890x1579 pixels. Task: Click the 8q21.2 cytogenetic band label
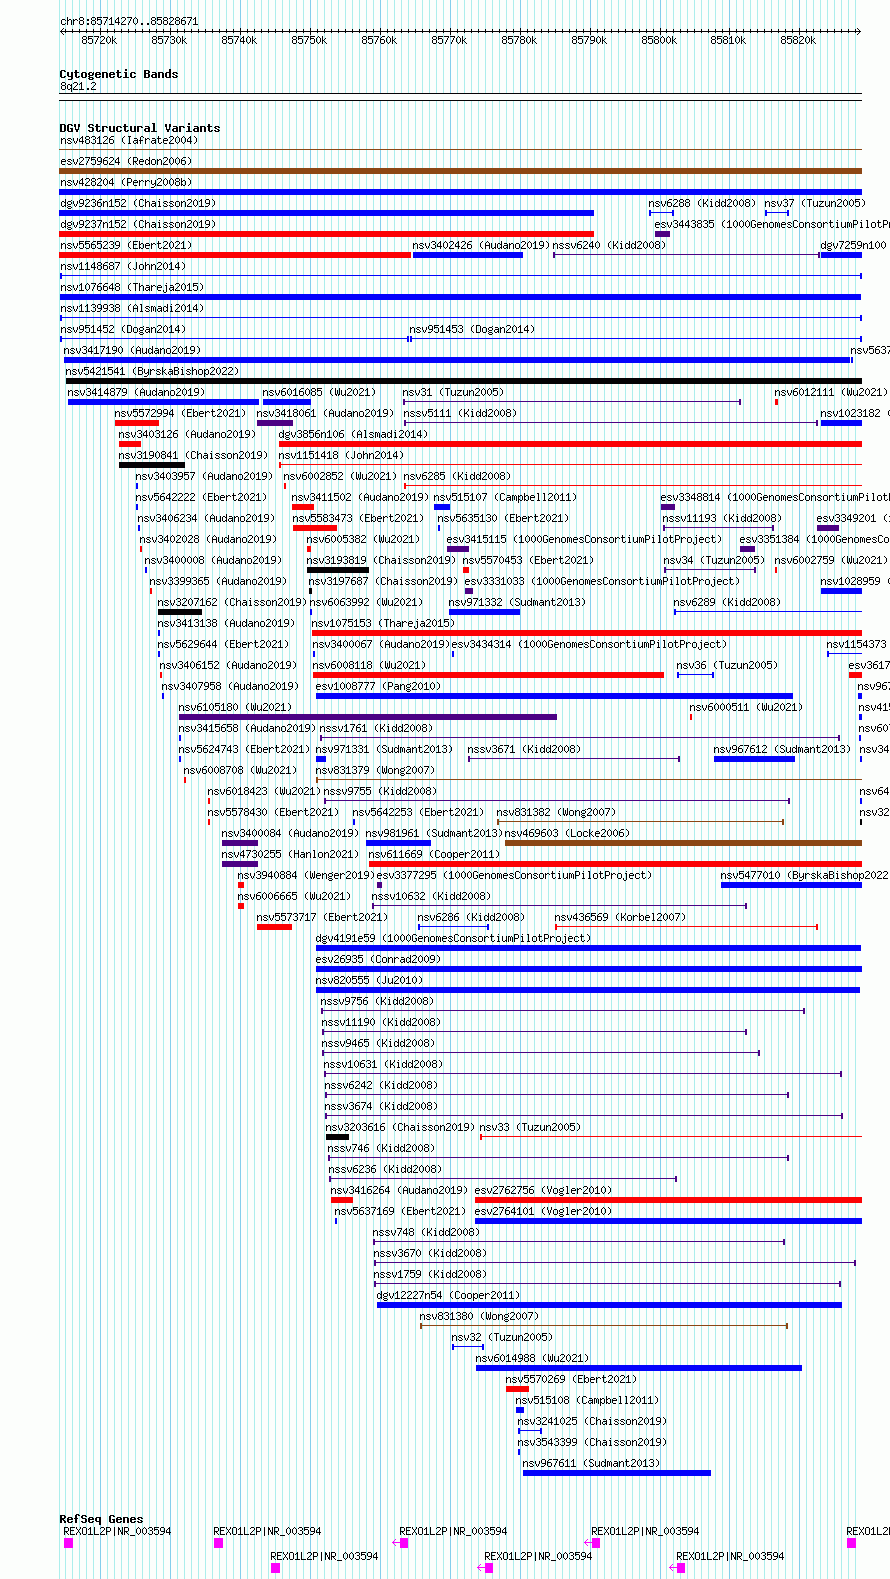click(x=78, y=87)
